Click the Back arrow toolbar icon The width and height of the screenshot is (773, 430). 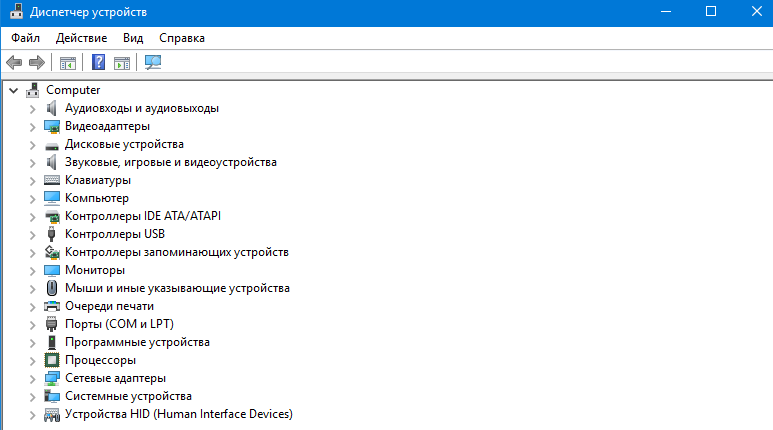[x=14, y=63]
